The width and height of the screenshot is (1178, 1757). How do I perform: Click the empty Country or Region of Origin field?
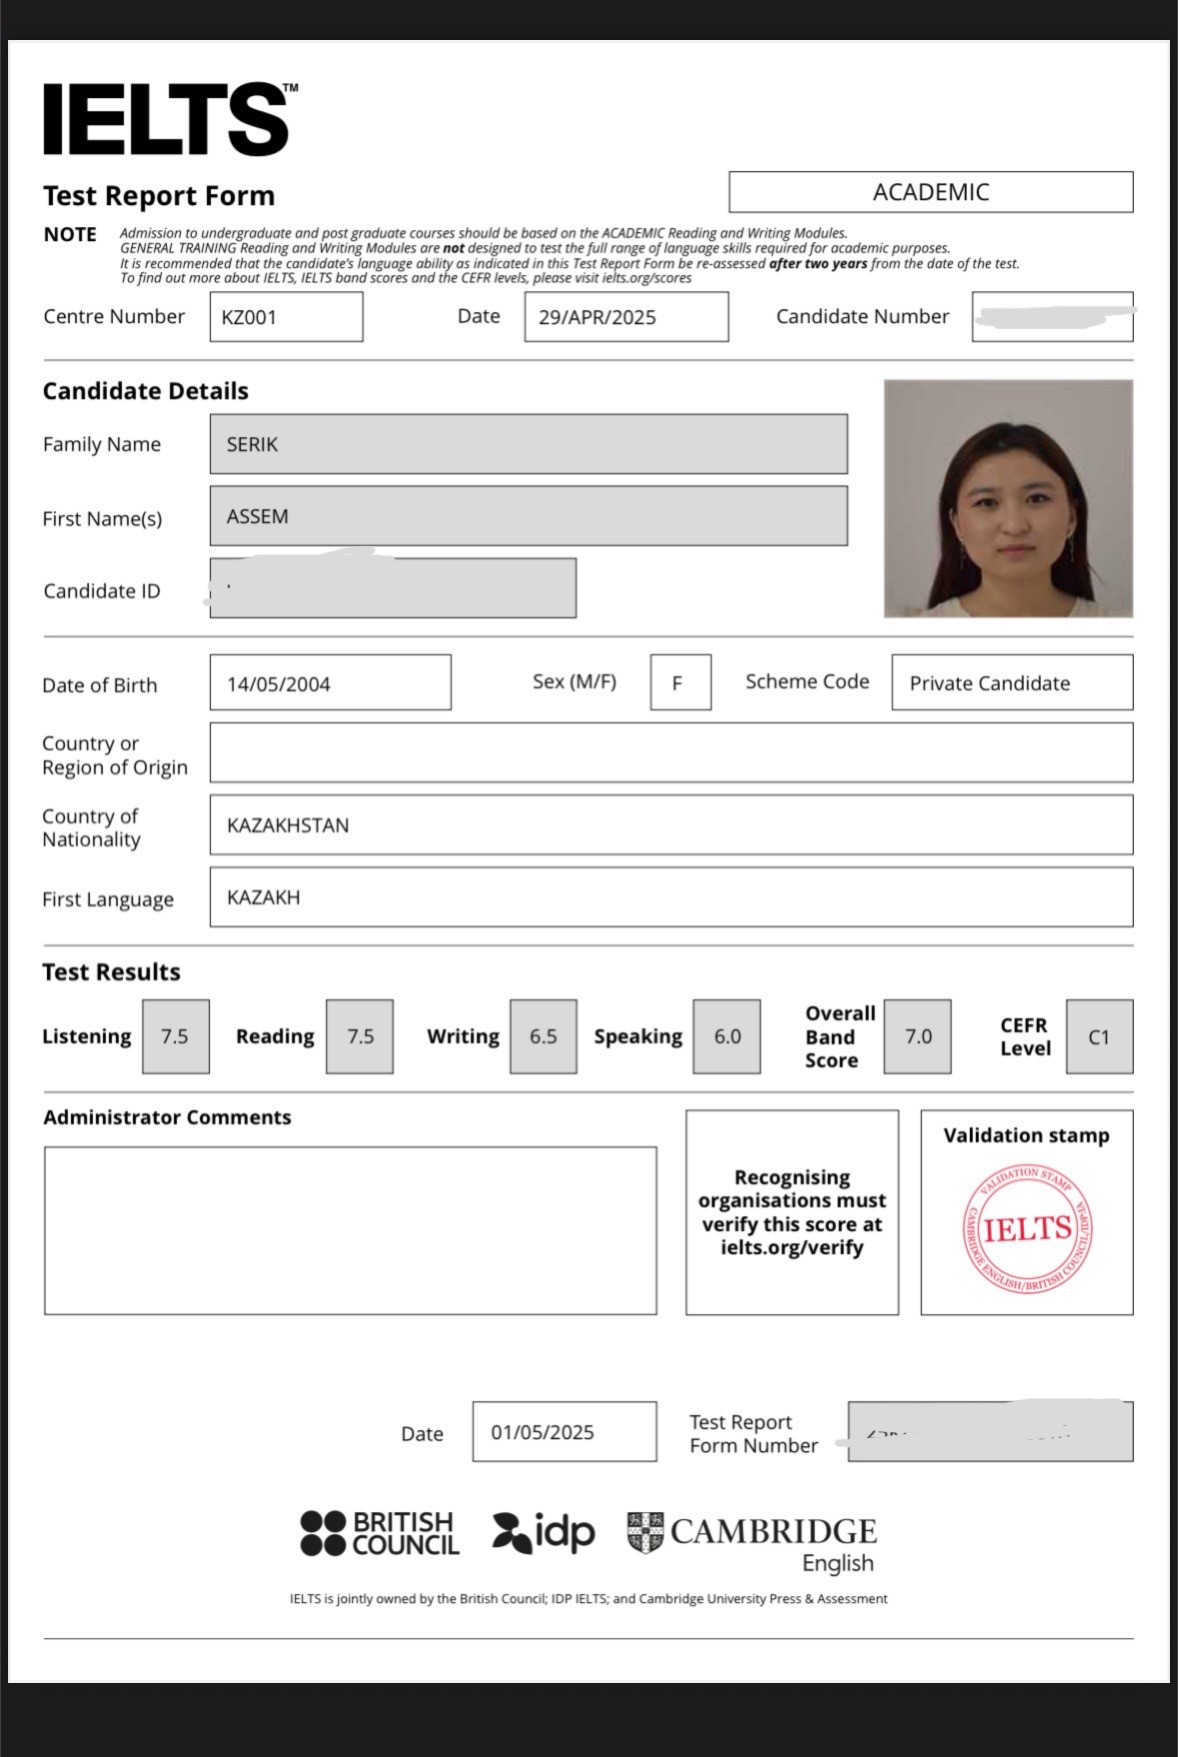click(671, 753)
